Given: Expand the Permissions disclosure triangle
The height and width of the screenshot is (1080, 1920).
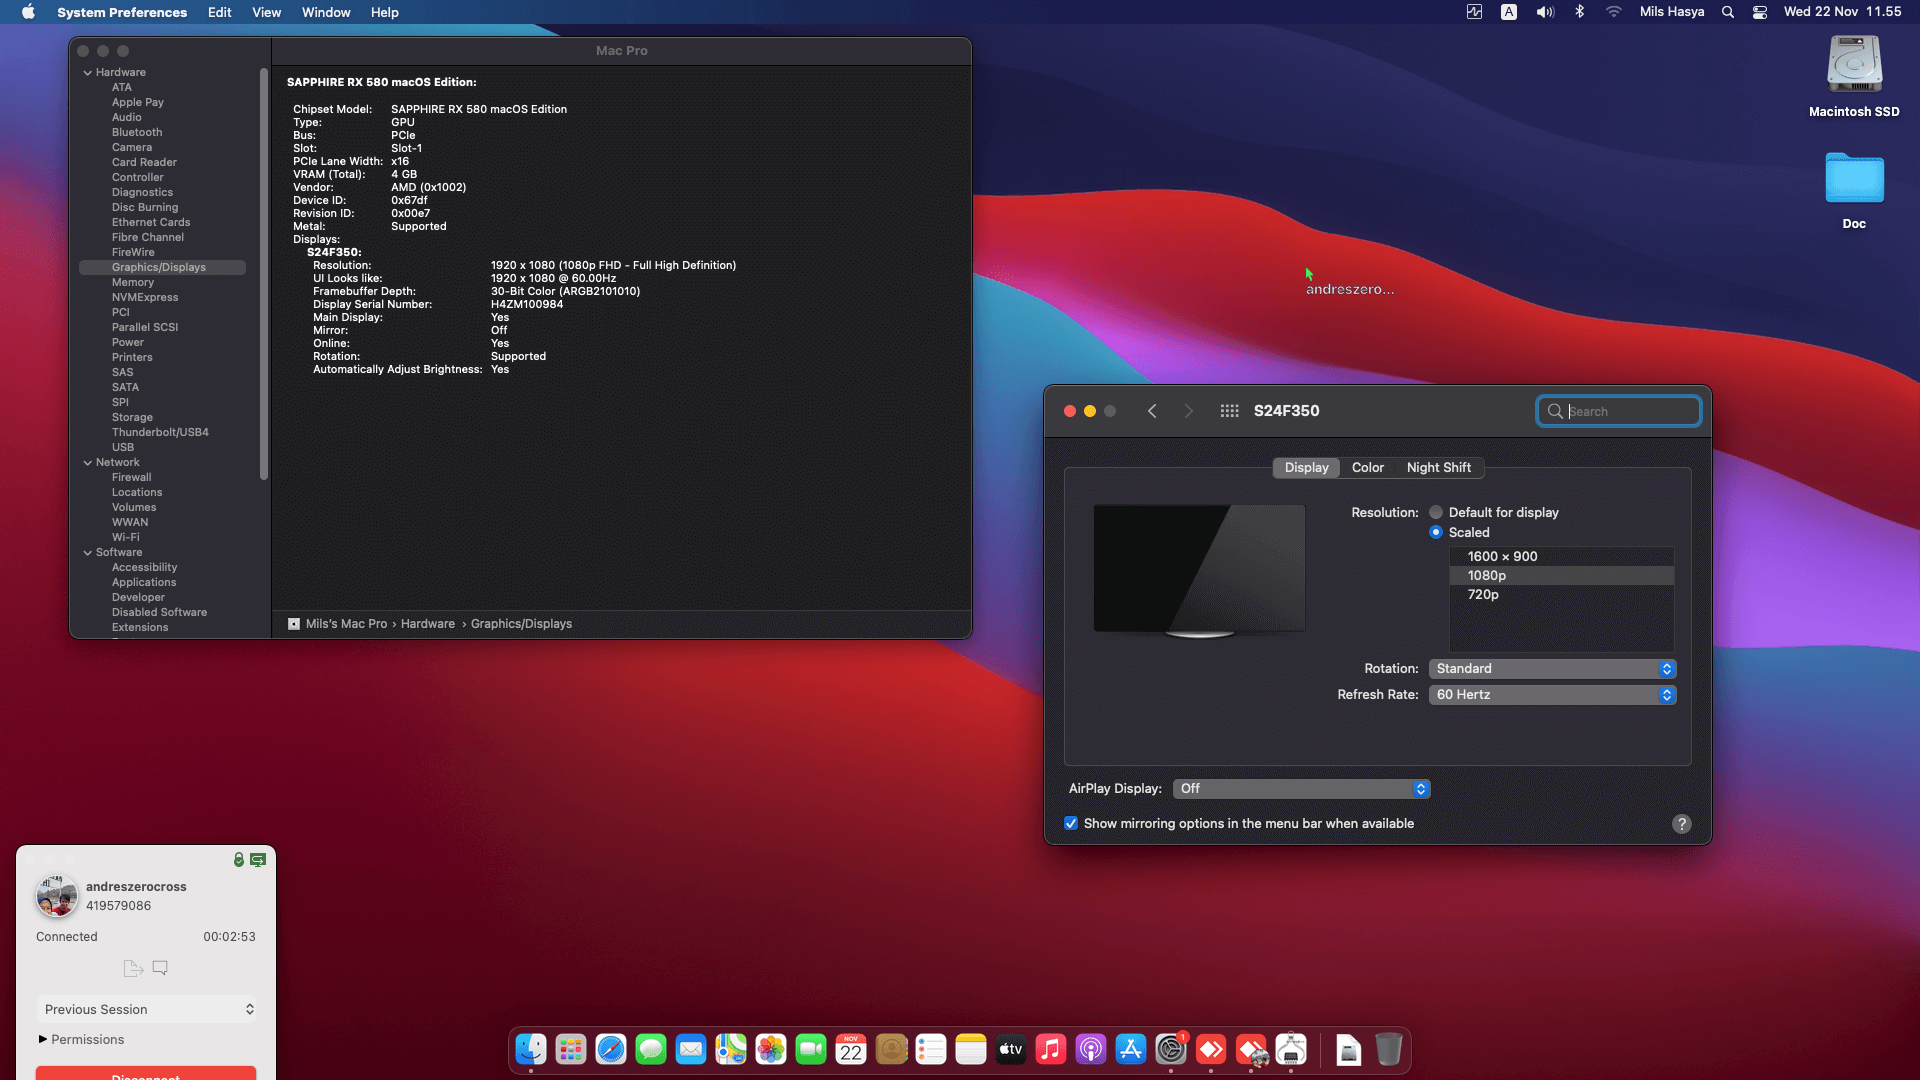Looking at the screenshot, I should [x=43, y=1039].
